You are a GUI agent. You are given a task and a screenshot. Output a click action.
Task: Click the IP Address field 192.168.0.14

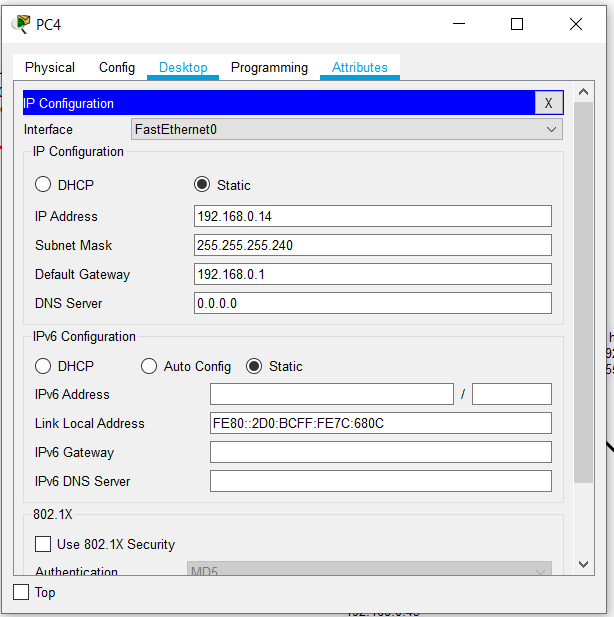(x=373, y=216)
